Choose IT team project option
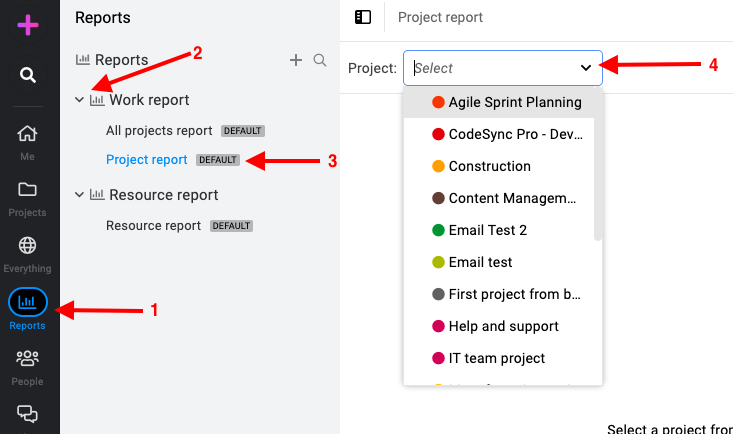Viewport: 733px width, 434px height. 499,358
